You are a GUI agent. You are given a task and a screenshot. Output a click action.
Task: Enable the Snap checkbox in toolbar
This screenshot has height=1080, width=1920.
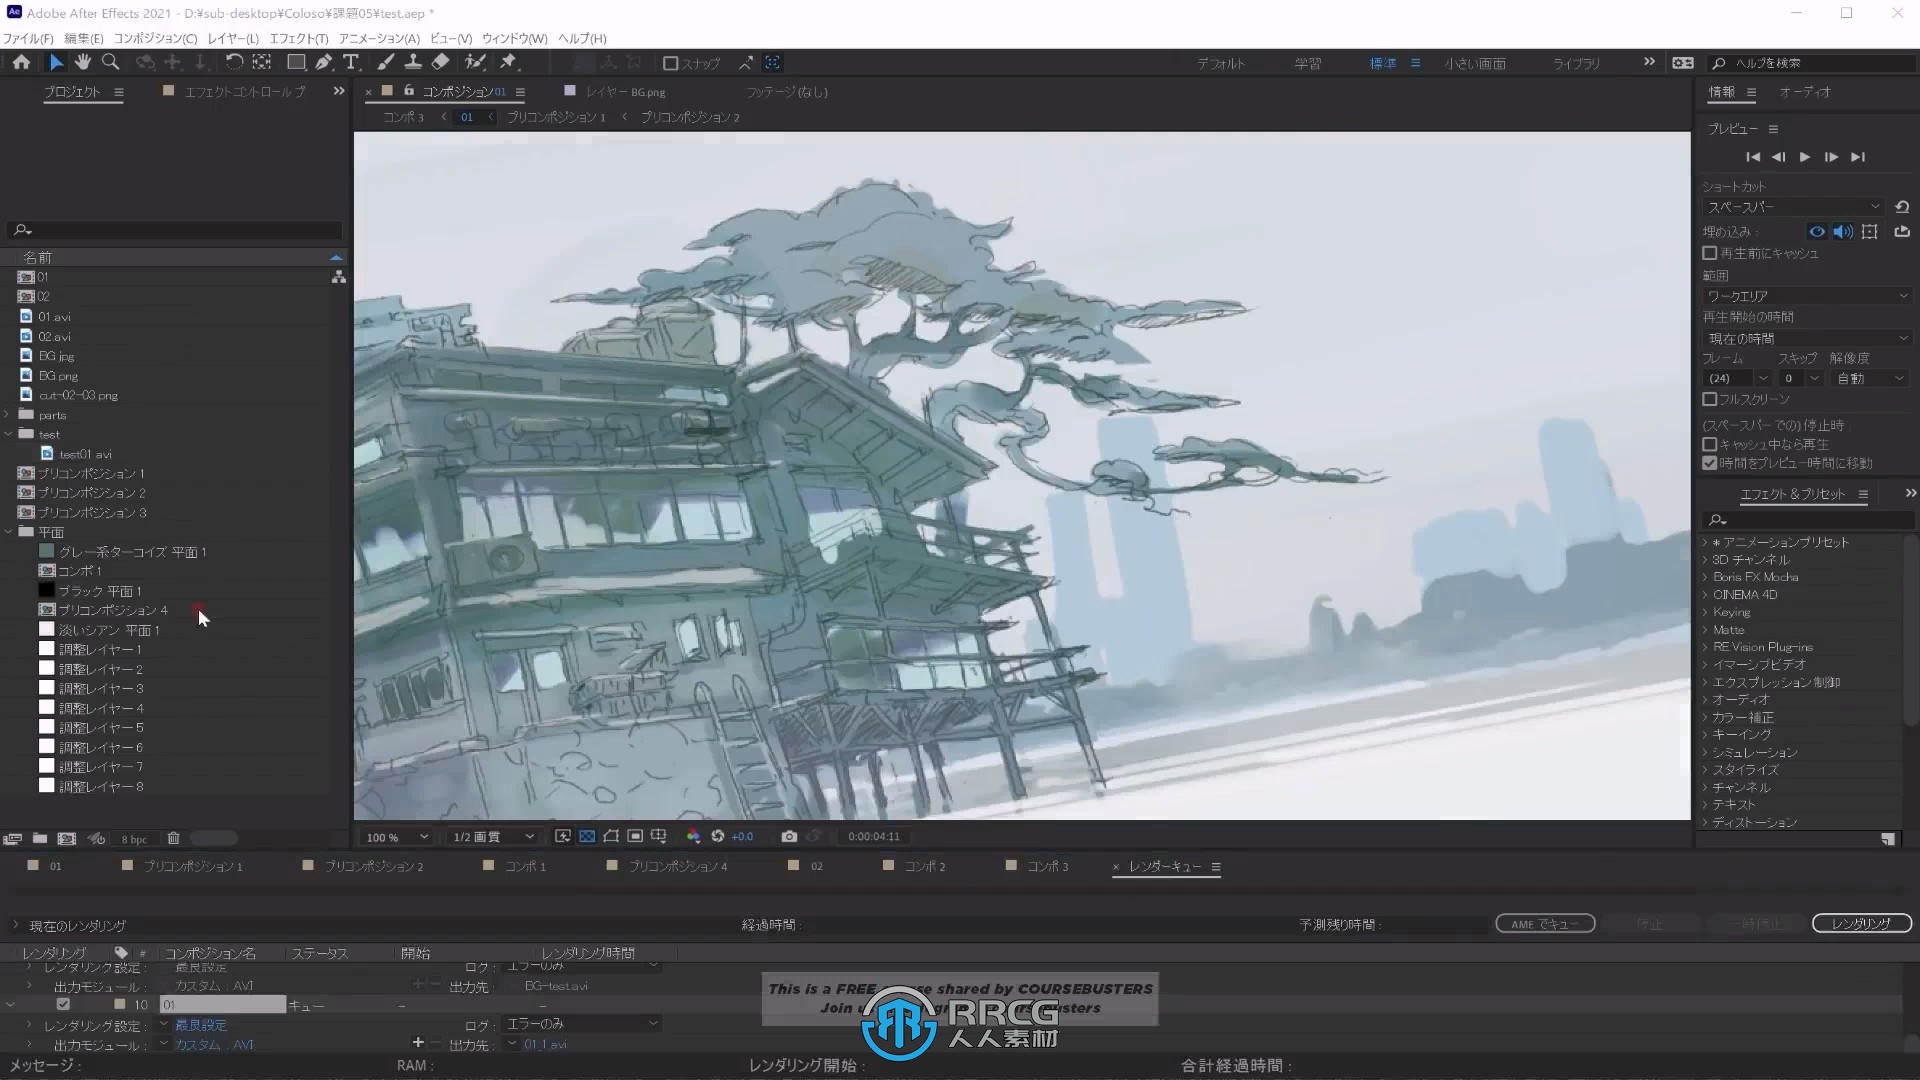click(x=671, y=63)
